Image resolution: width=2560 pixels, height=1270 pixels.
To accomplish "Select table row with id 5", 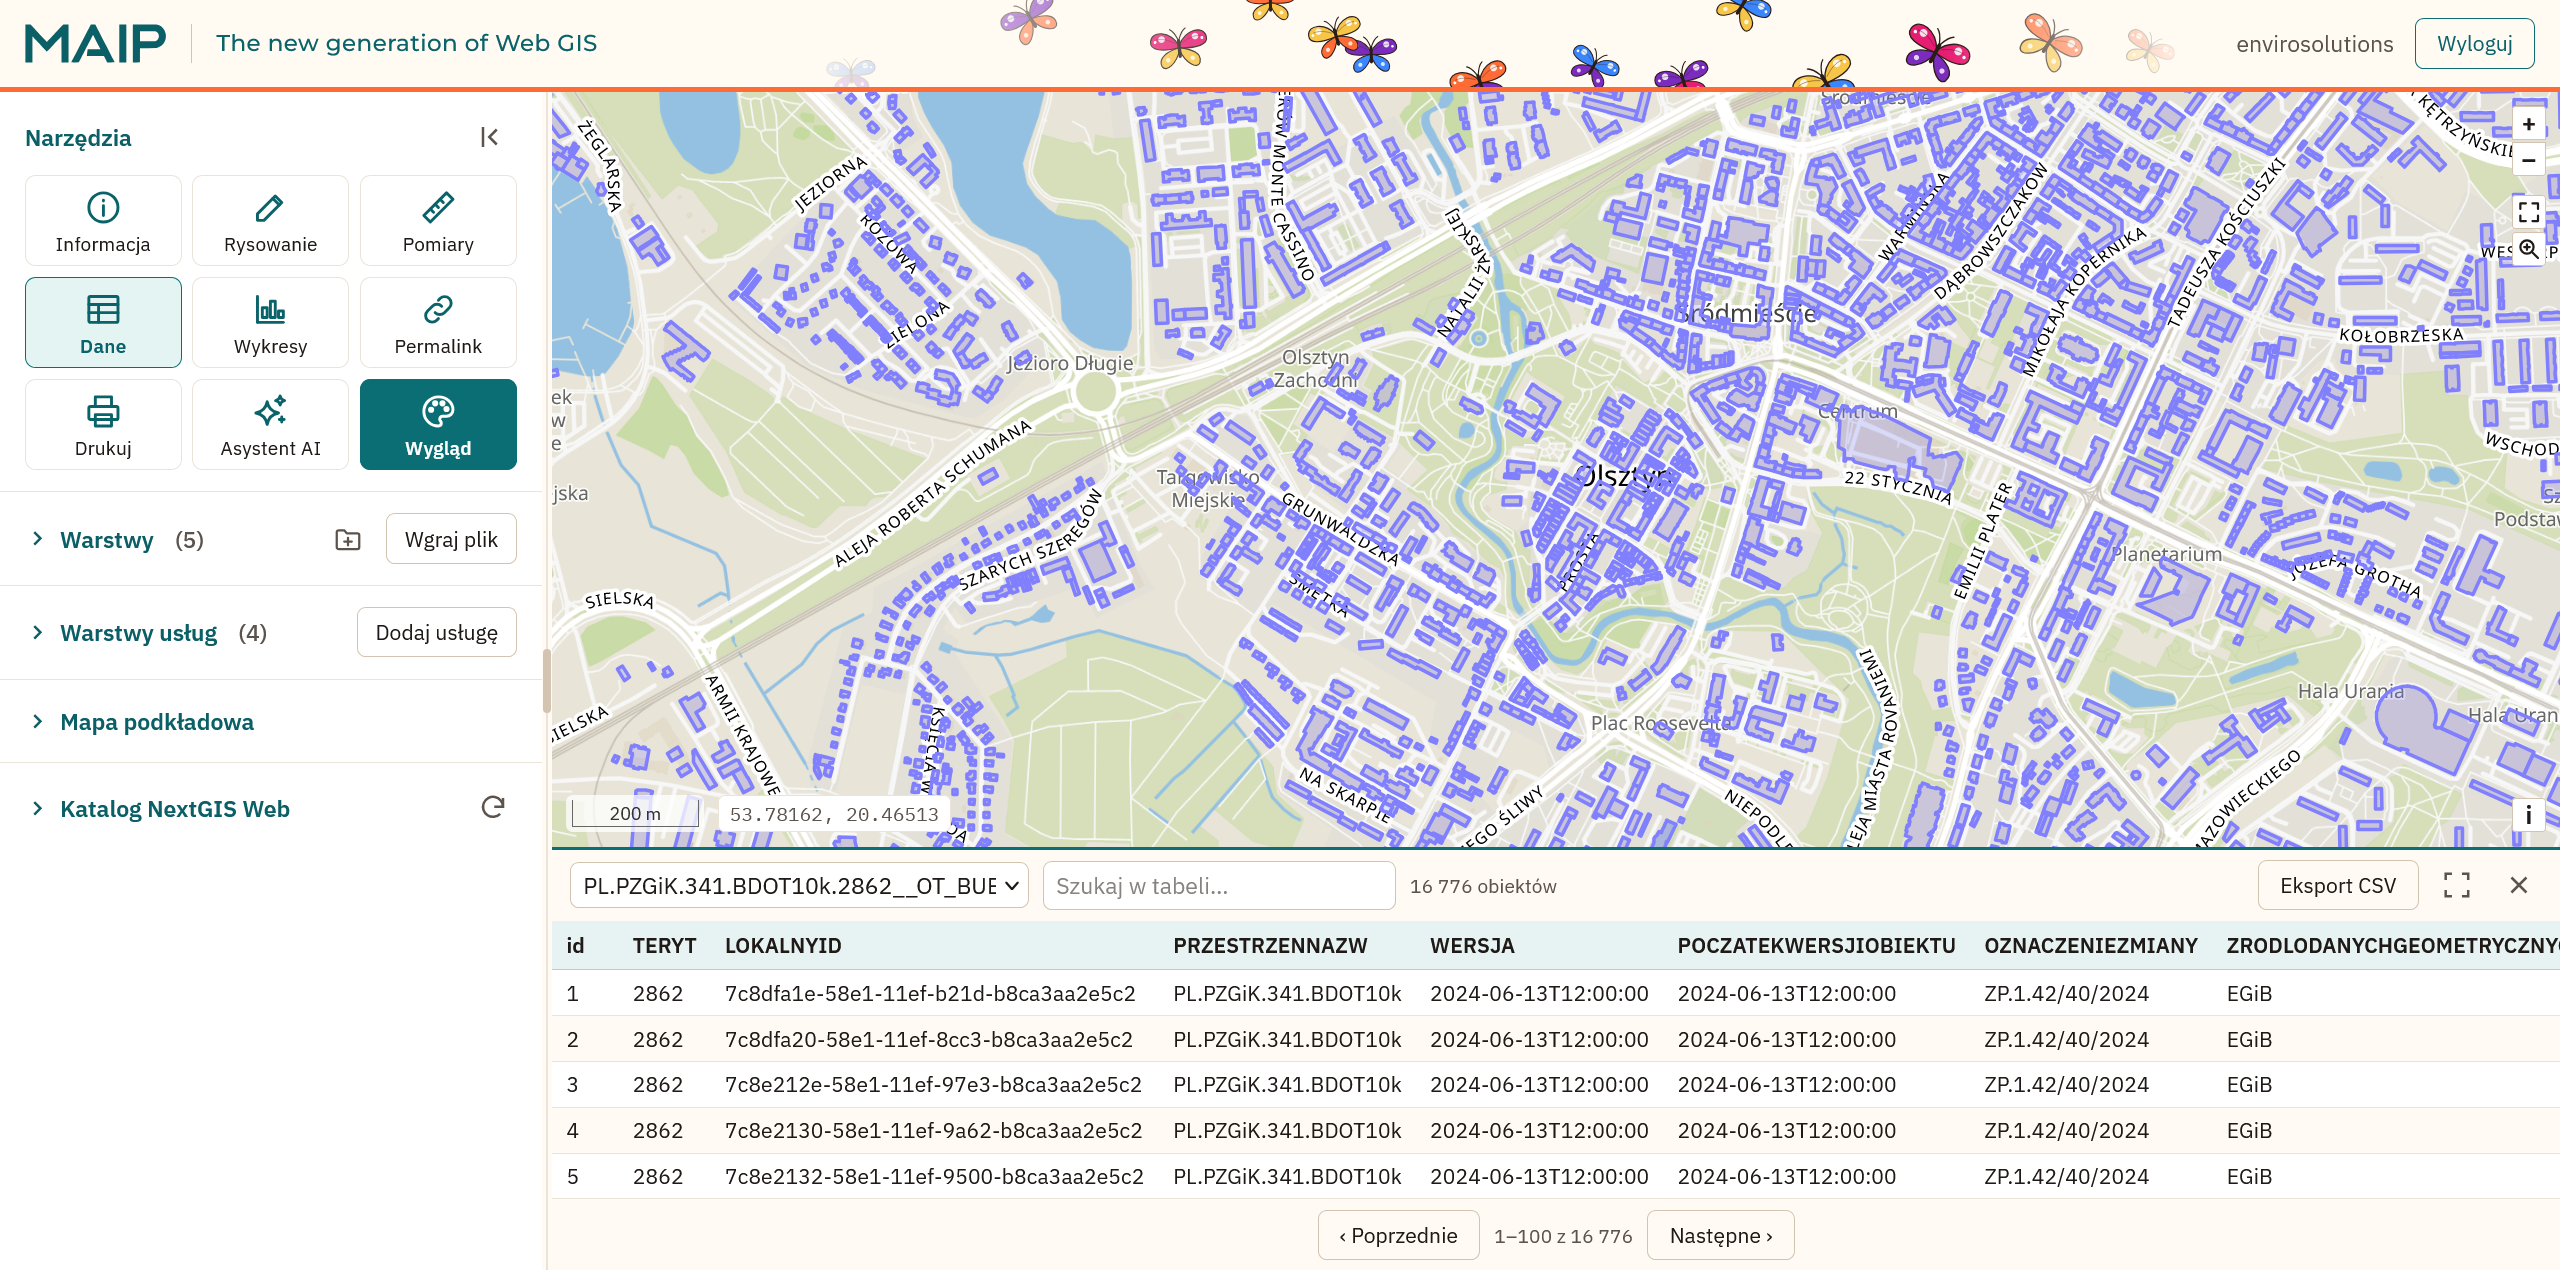I will click(1555, 1177).
